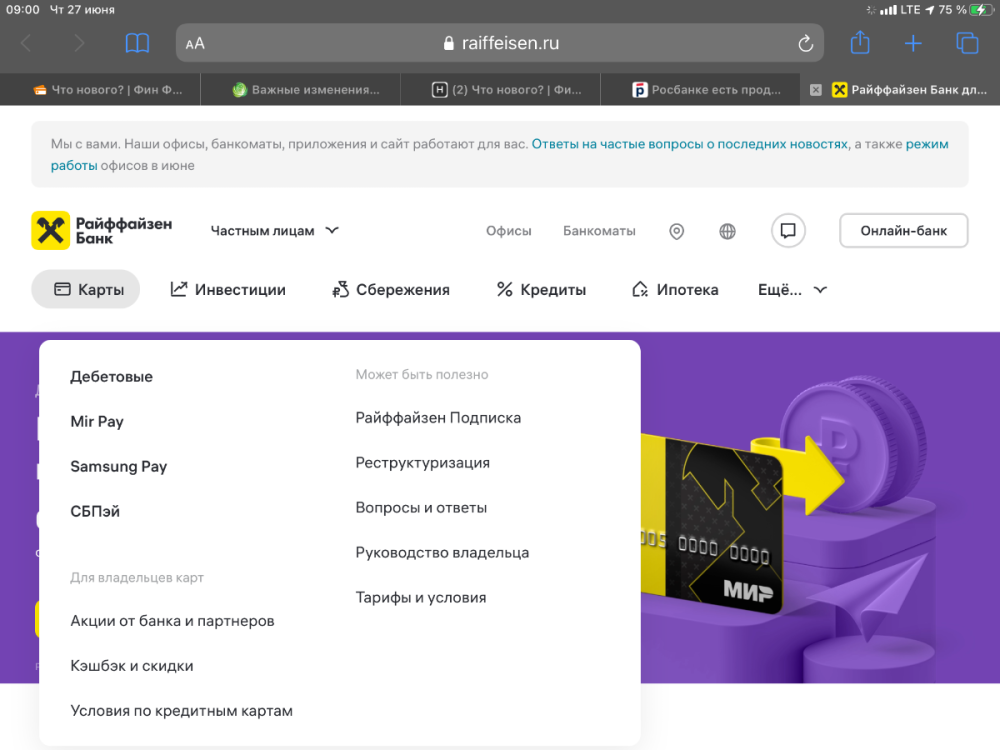The width and height of the screenshot is (1000, 750).
Task: Open Кэшбэк и скидки link
Action: pos(132,666)
